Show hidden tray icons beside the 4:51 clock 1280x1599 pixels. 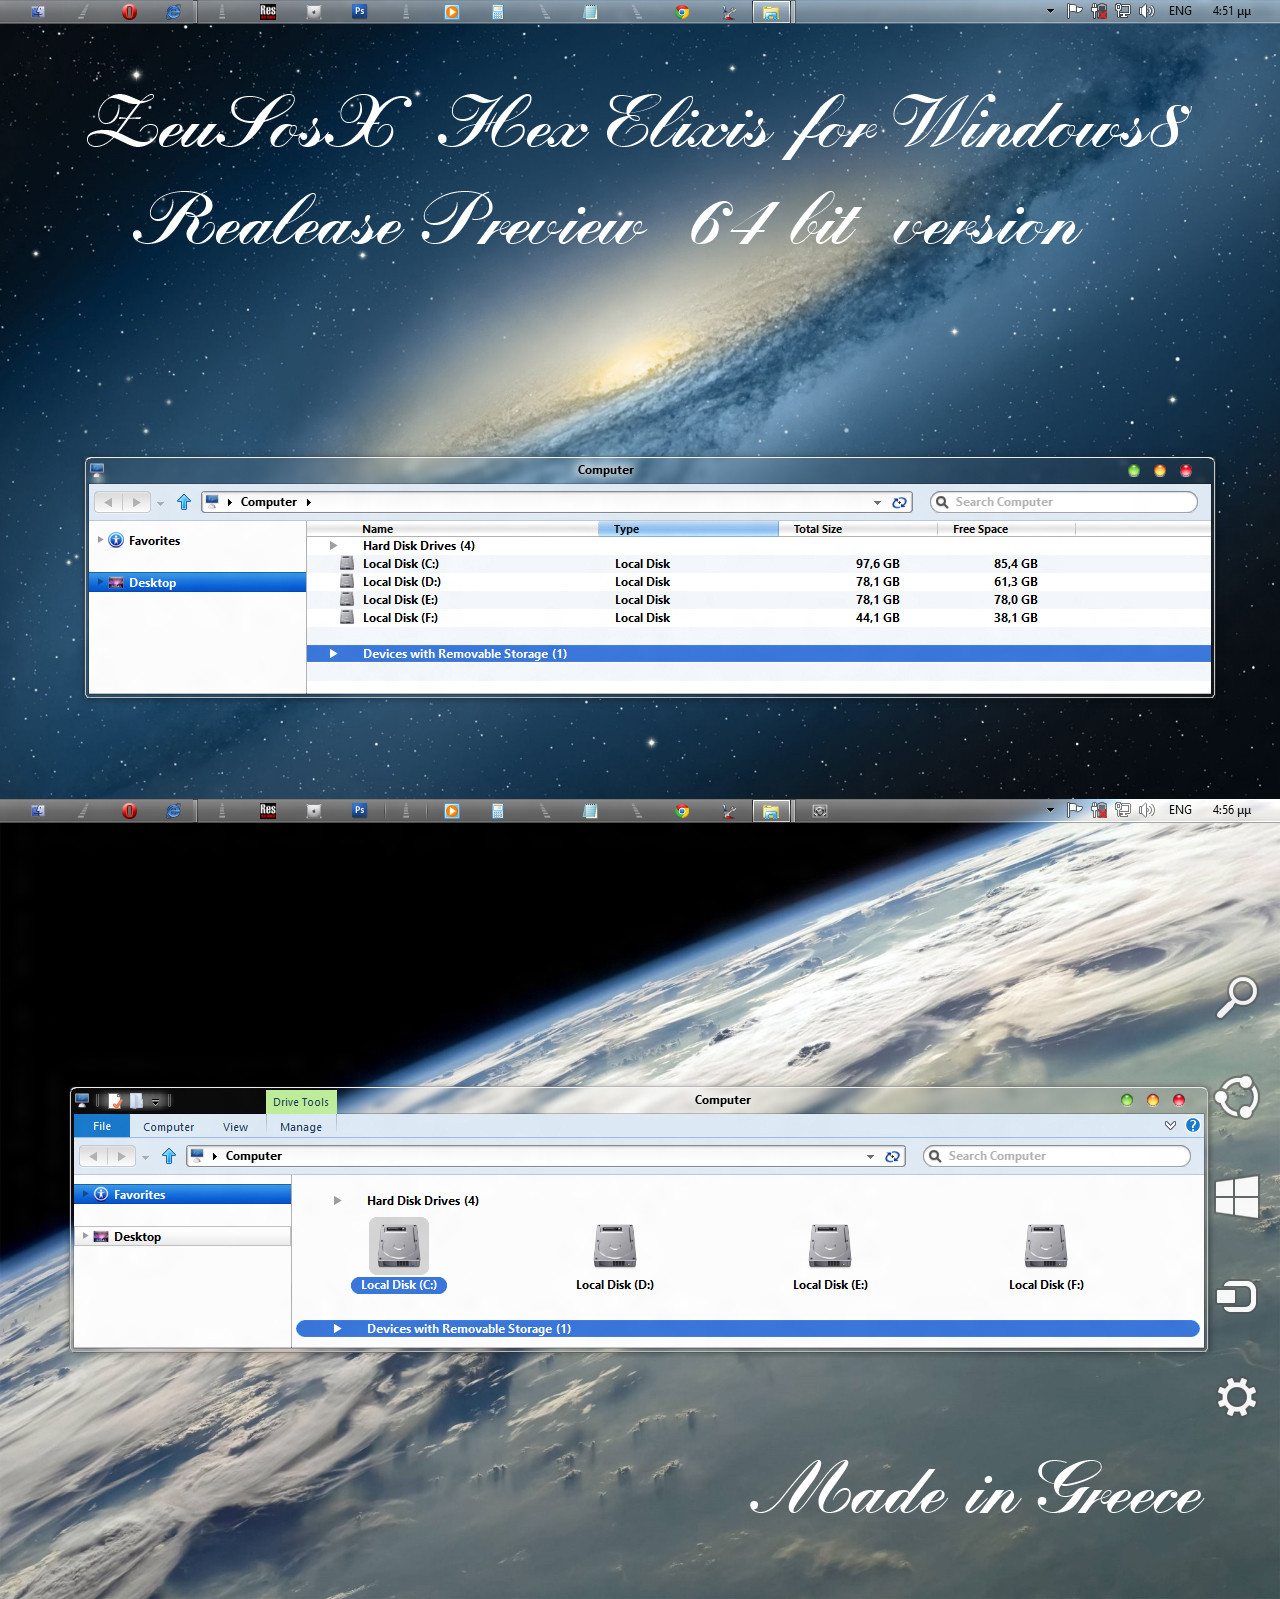coord(1050,11)
